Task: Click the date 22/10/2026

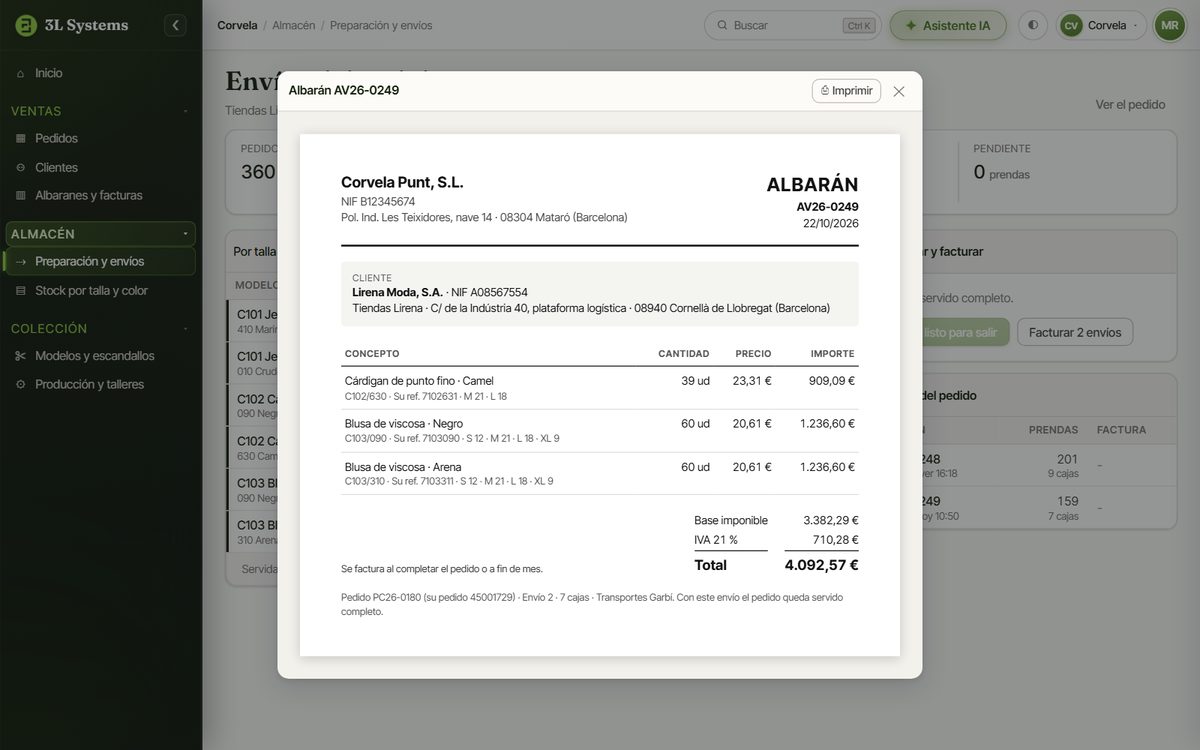Action: point(830,223)
